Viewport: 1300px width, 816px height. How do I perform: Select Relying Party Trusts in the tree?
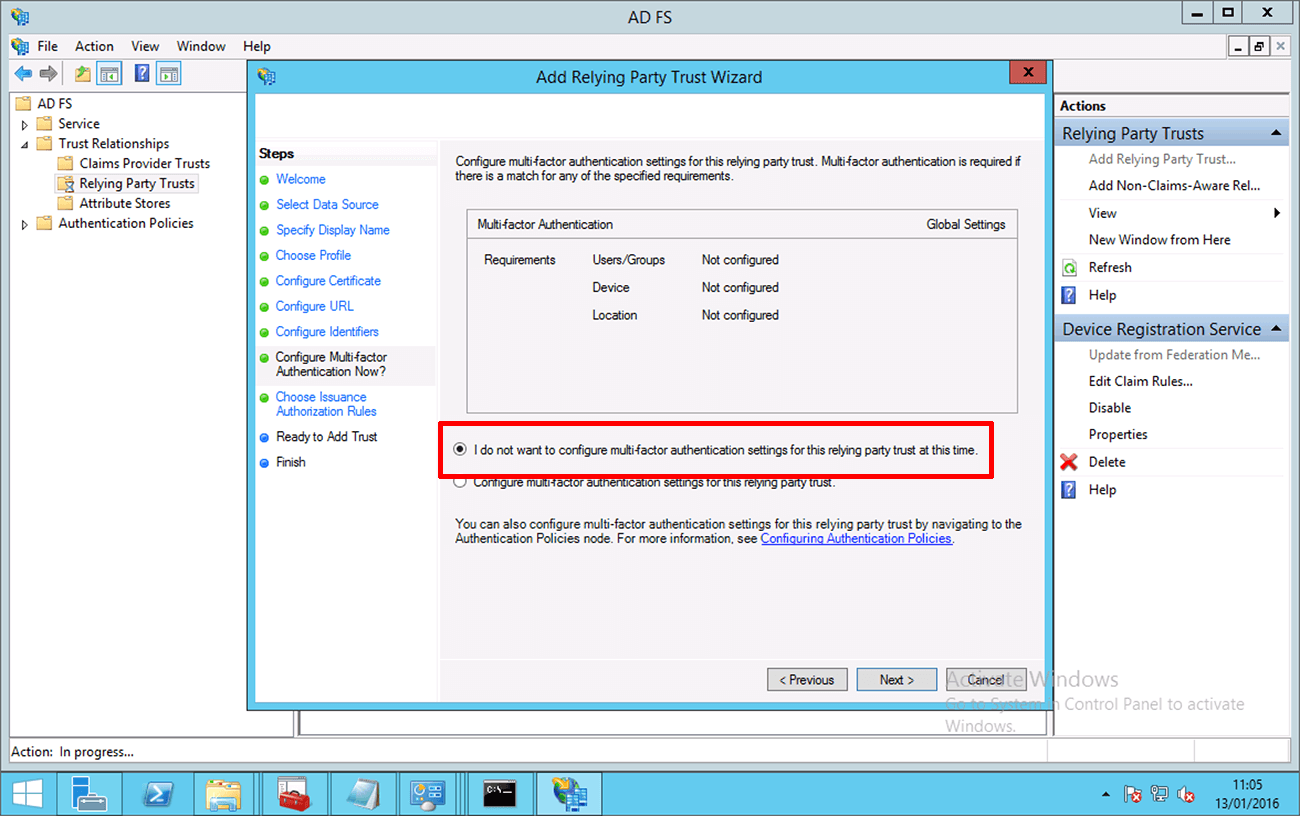(137, 184)
